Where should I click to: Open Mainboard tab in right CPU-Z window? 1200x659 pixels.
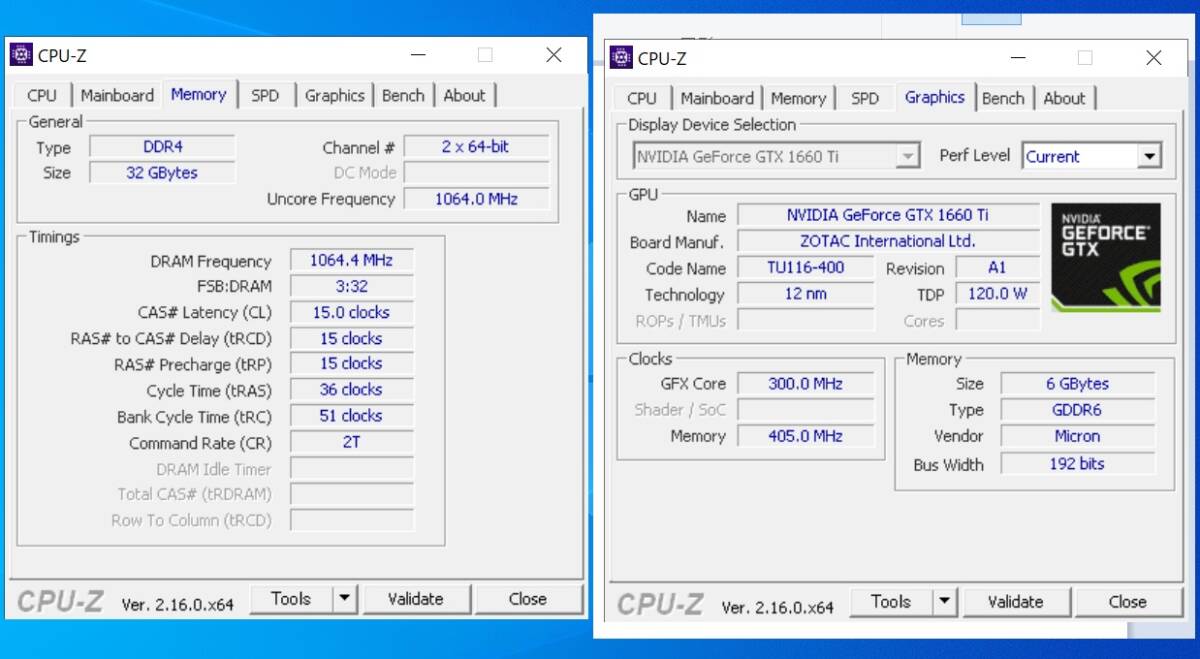pos(717,99)
